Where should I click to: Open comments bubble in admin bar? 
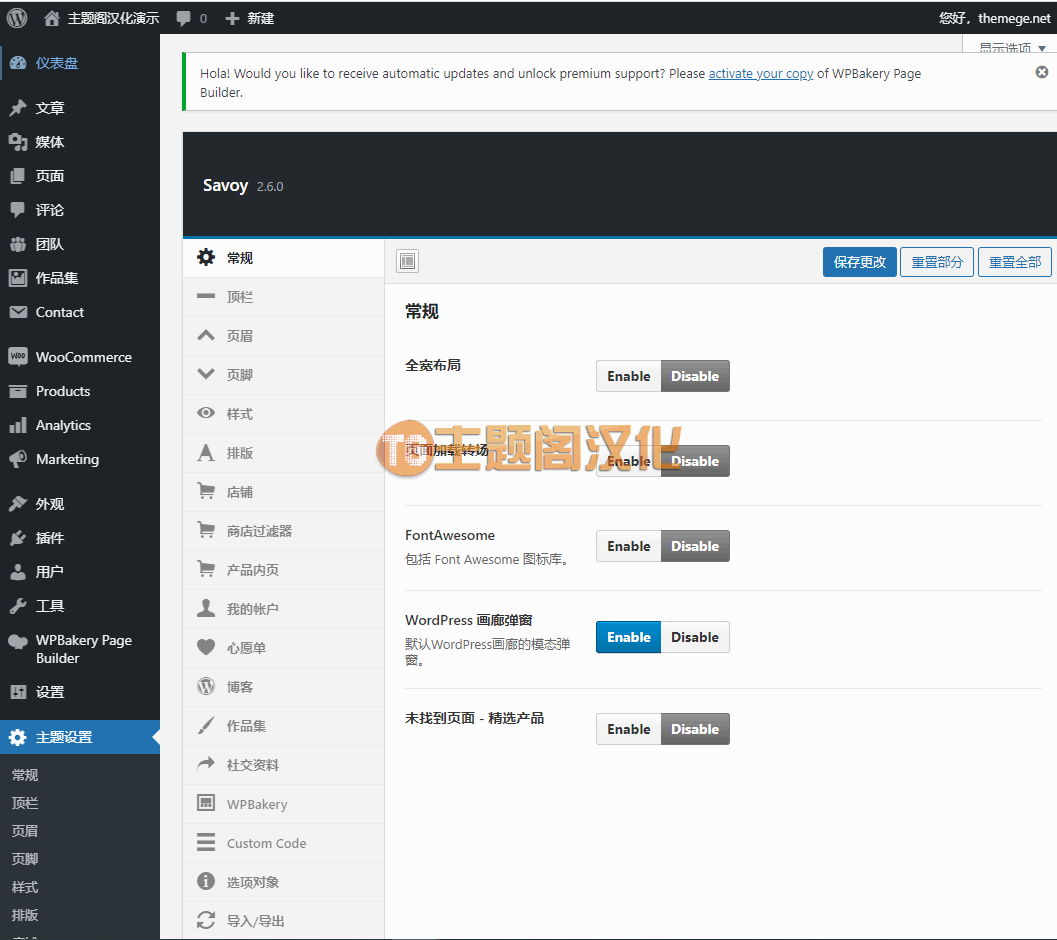click(183, 18)
